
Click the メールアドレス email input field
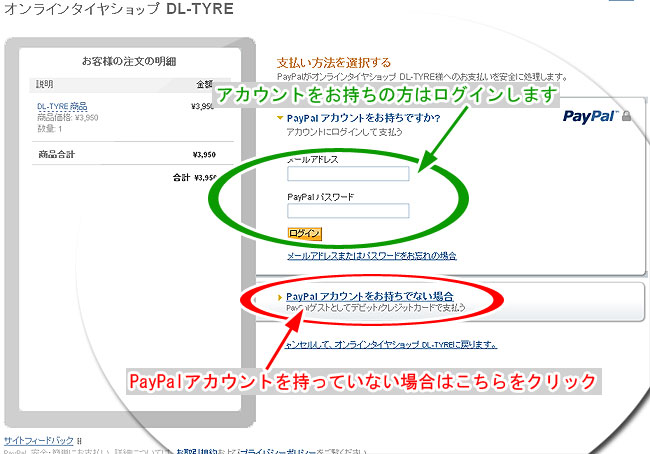(348, 173)
